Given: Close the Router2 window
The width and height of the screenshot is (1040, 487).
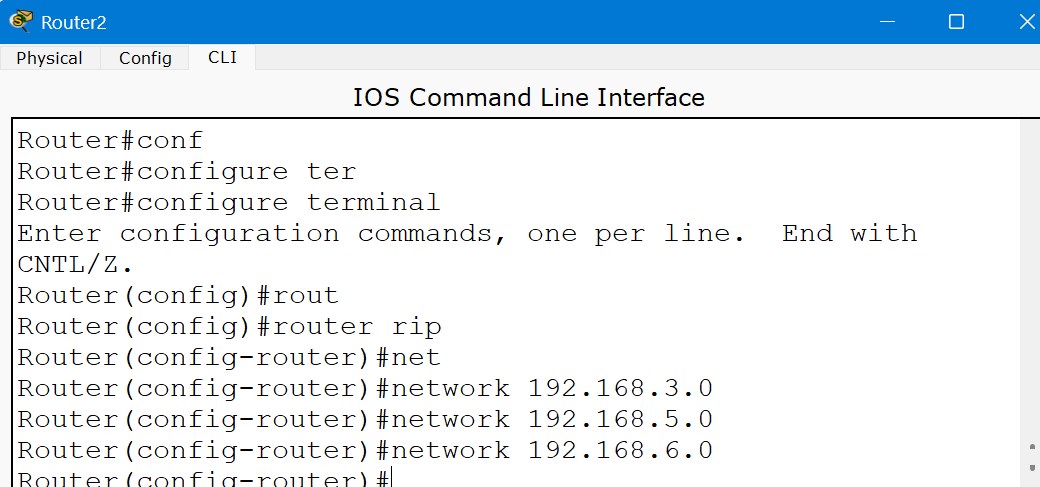Looking at the screenshot, I should point(1027,21).
